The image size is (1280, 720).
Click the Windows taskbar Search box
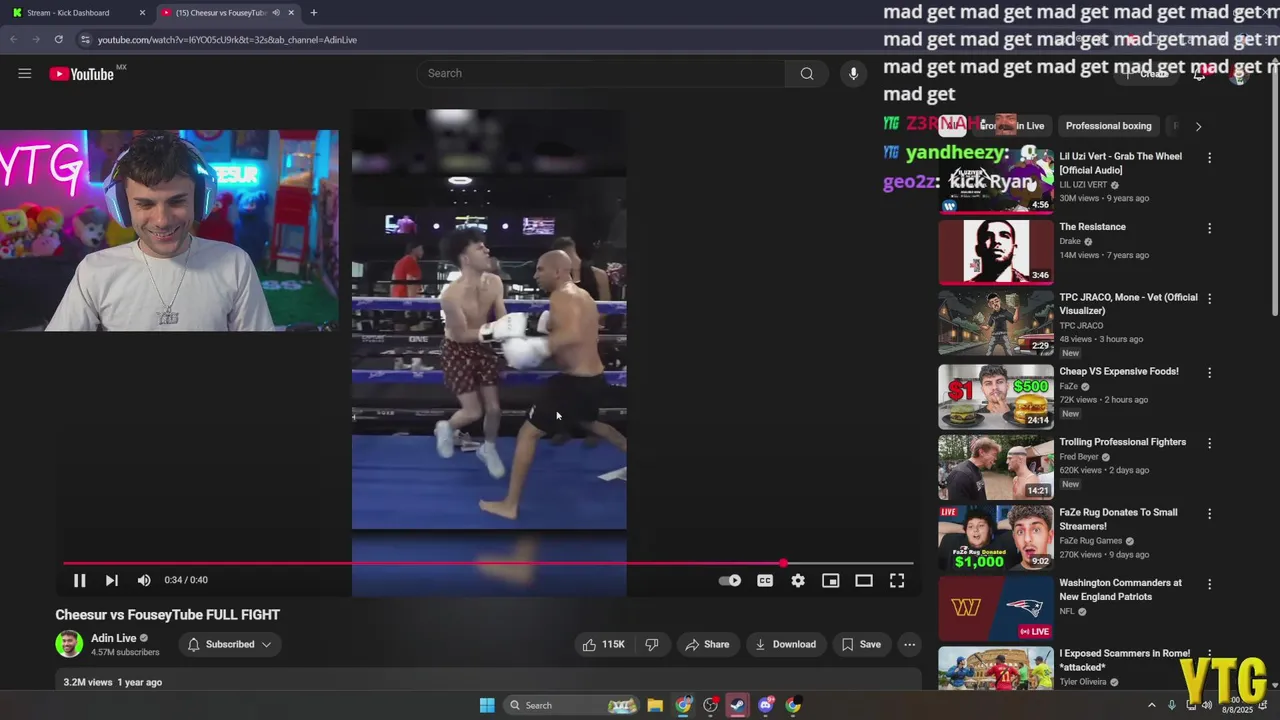570,705
